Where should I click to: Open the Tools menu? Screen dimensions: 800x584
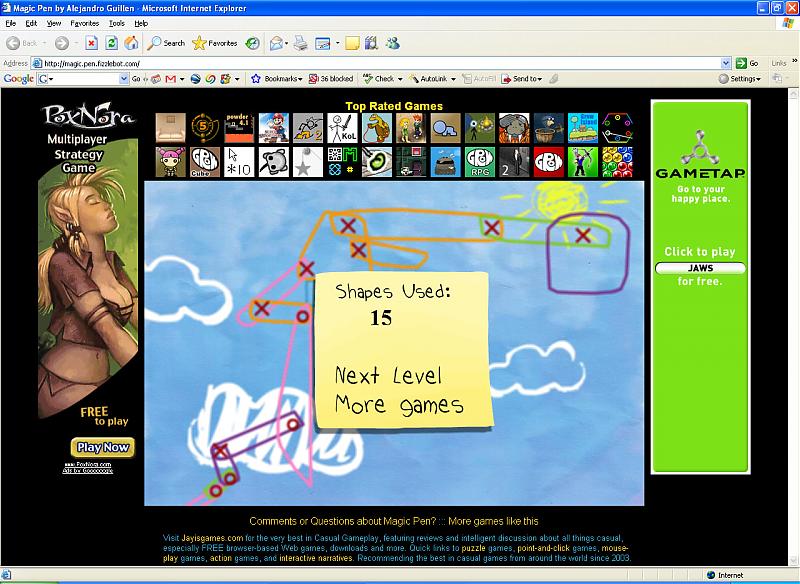click(117, 22)
